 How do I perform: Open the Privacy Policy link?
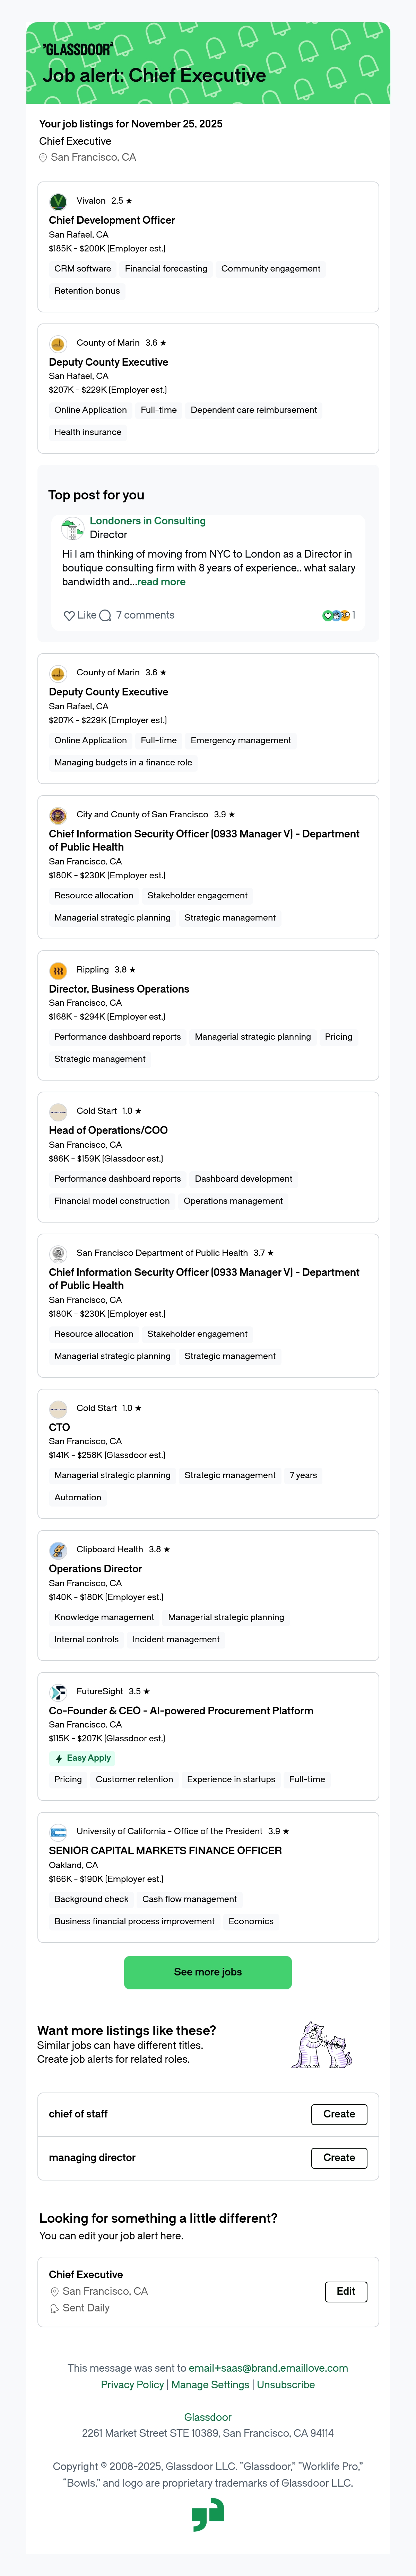132,2385
